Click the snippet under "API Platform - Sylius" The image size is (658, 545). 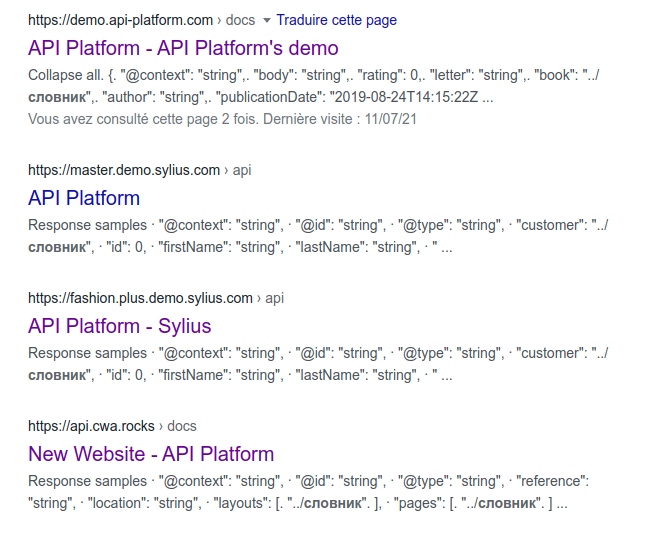point(318,364)
